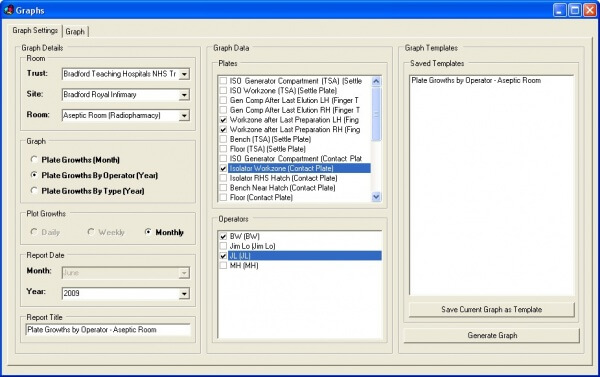The width and height of the screenshot is (600, 377).
Task: Select the Monthly plot growths option
Action: [148, 232]
